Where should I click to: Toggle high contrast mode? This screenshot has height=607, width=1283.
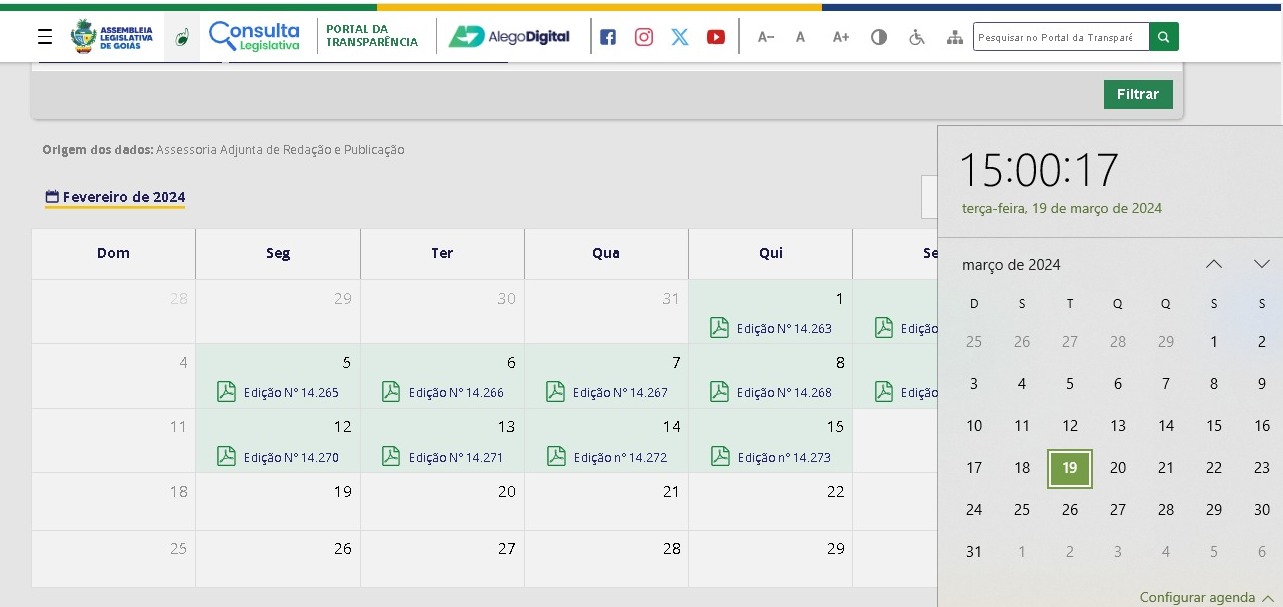click(x=879, y=37)
